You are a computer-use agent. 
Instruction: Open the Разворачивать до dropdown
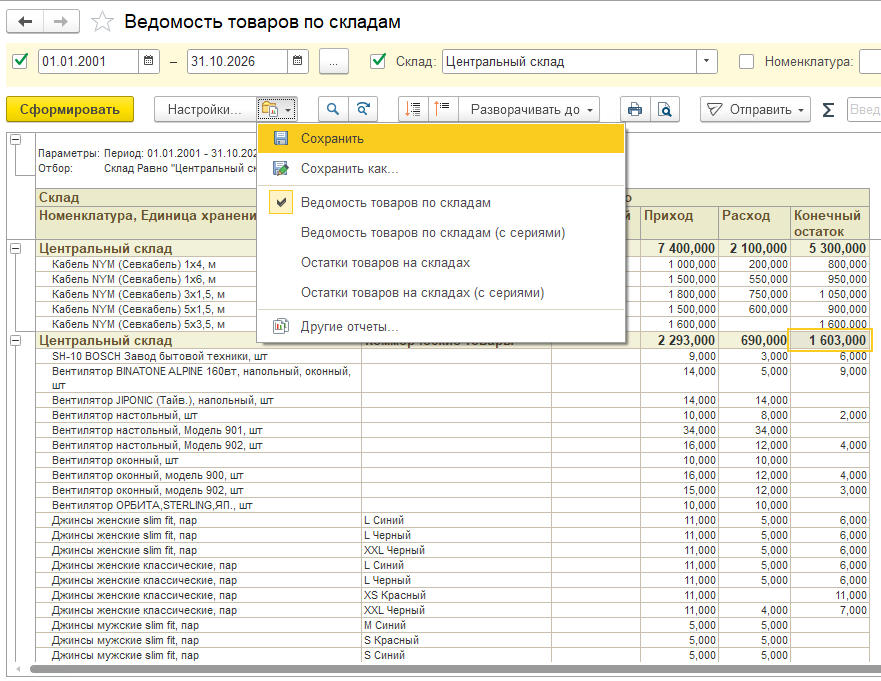pyautogui.click(x=529, y=109)
